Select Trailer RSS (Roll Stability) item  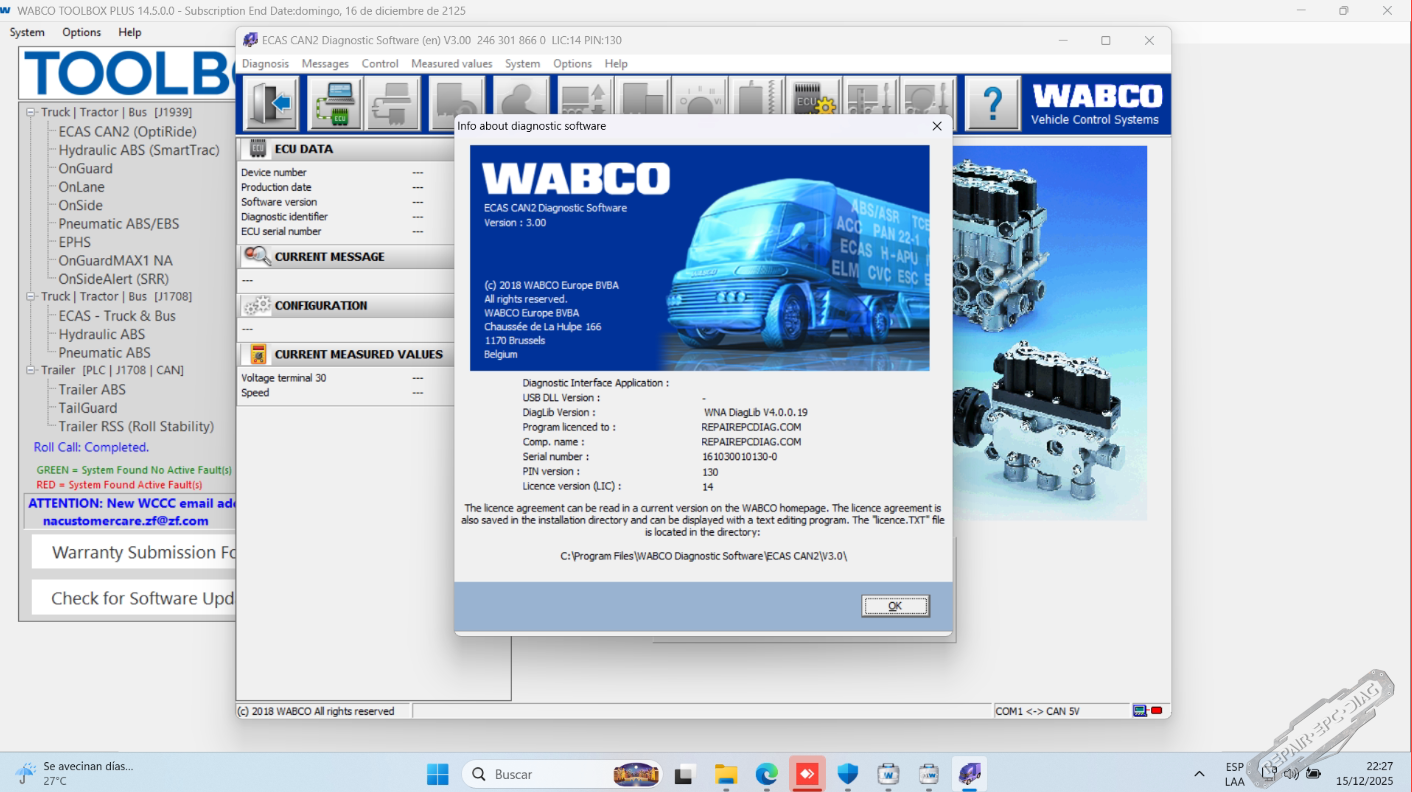click(x=136, y=427)
